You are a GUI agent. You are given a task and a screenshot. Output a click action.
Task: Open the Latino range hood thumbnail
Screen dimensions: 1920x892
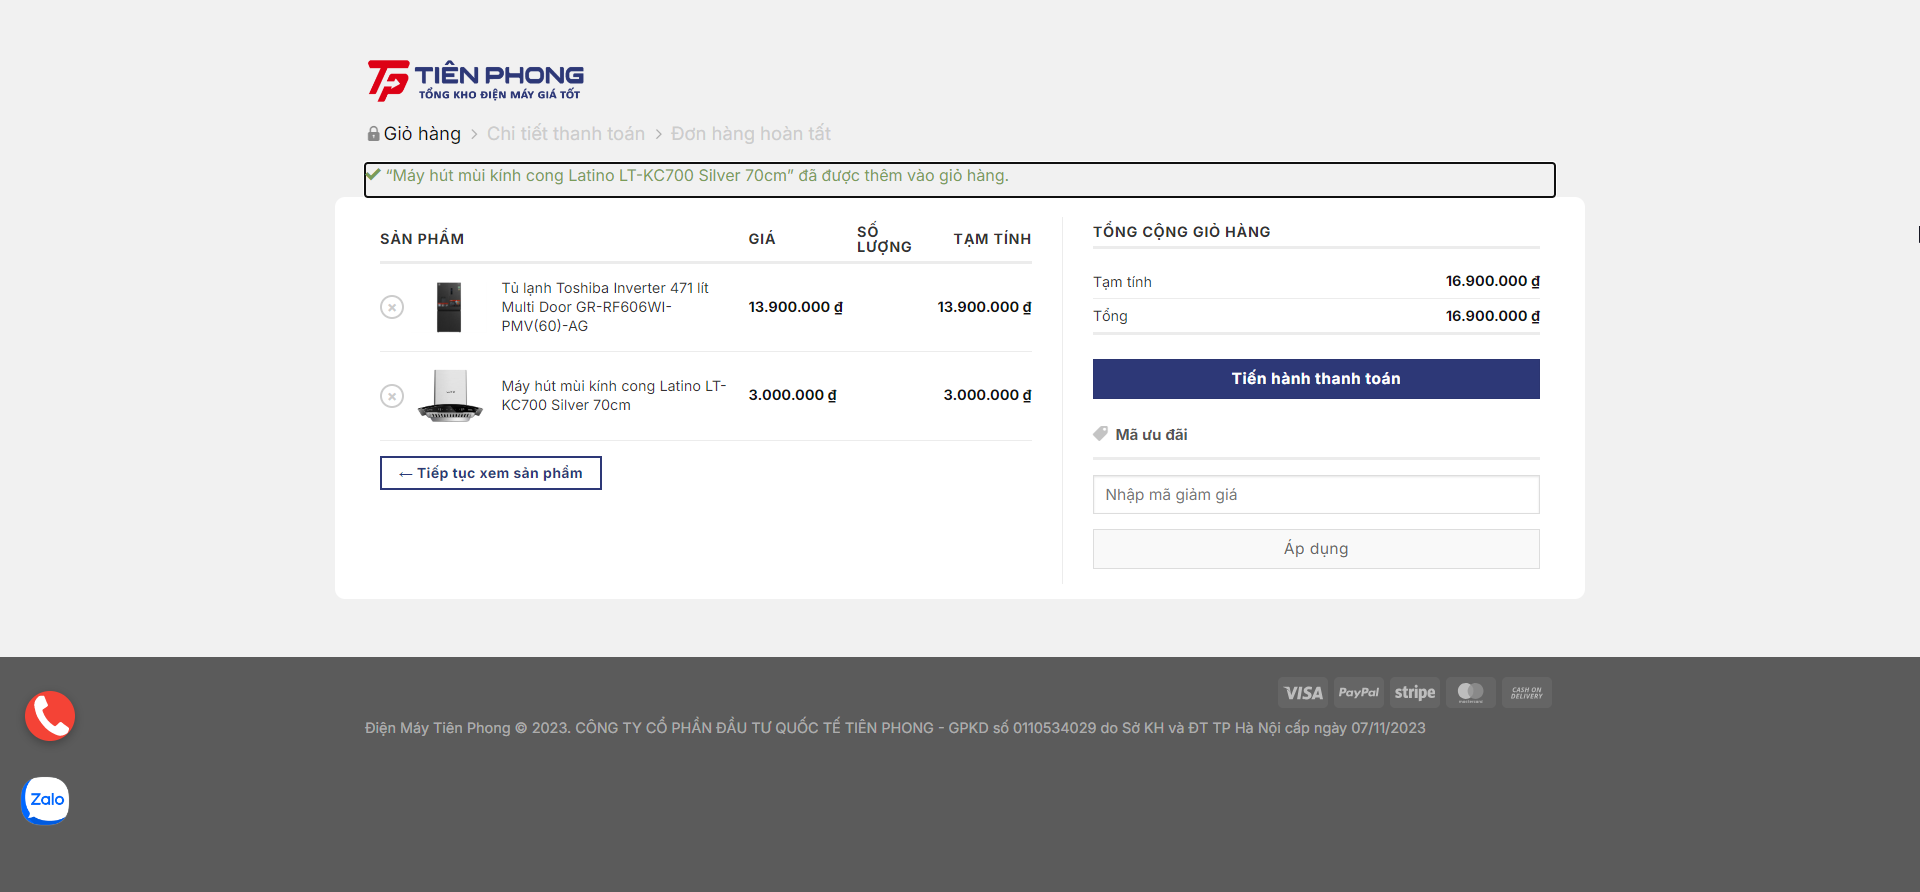click(x=449, y=396)
